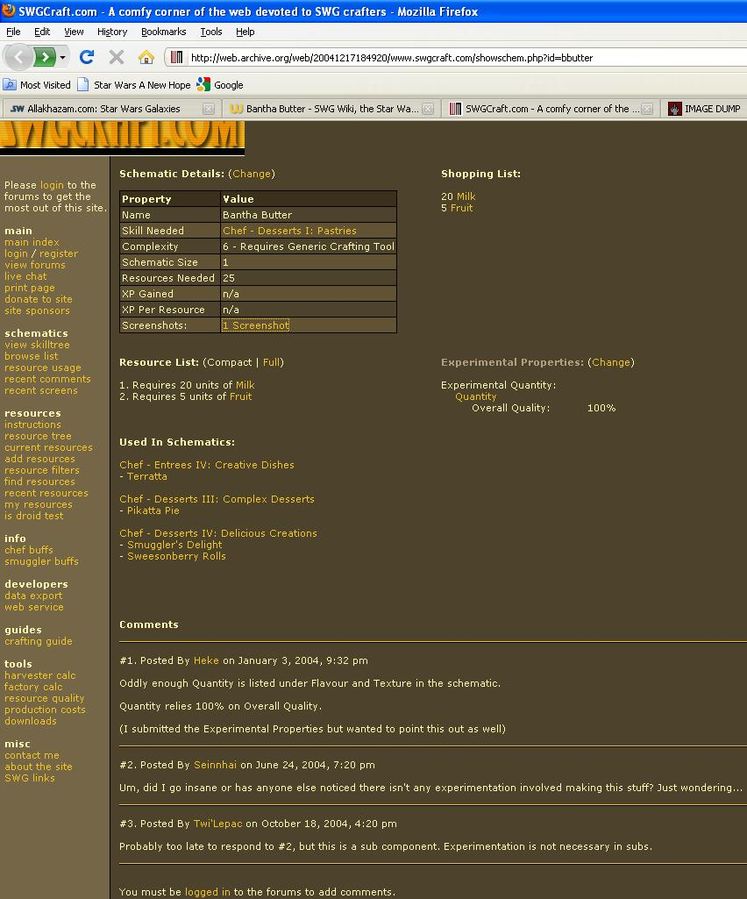747x899 pixels.
Task: Close the Bantha Butter SWG Wiki tab
Action: pos(428,109)
